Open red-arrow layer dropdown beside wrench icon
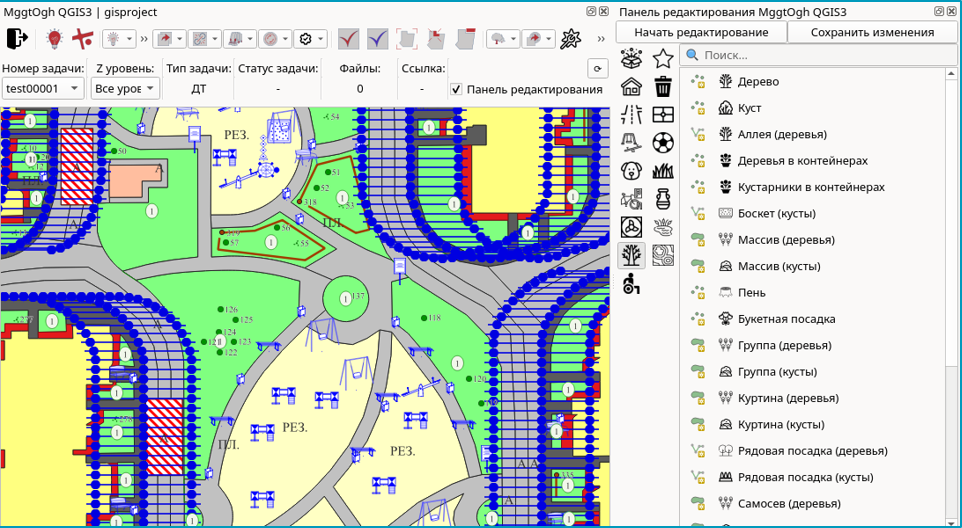 click(538, 39)
